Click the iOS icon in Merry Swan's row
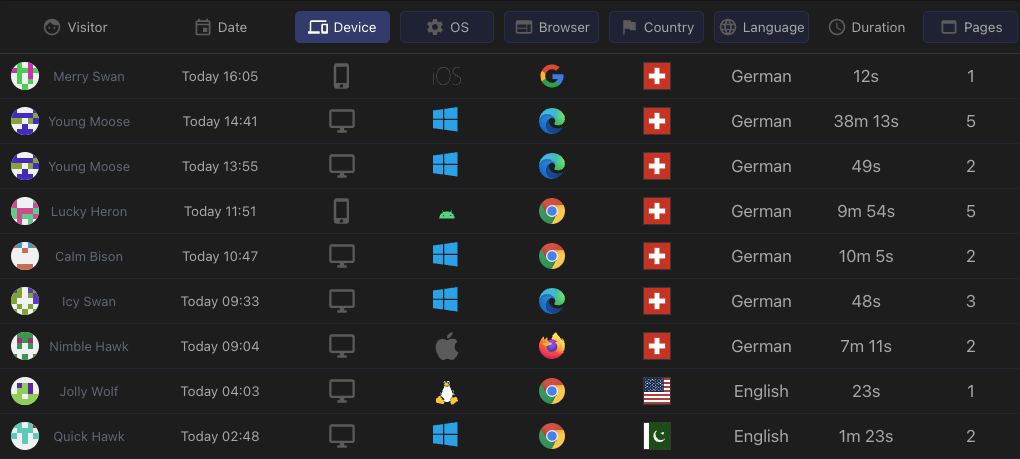 pyautogui.click(x=447, y=77)
